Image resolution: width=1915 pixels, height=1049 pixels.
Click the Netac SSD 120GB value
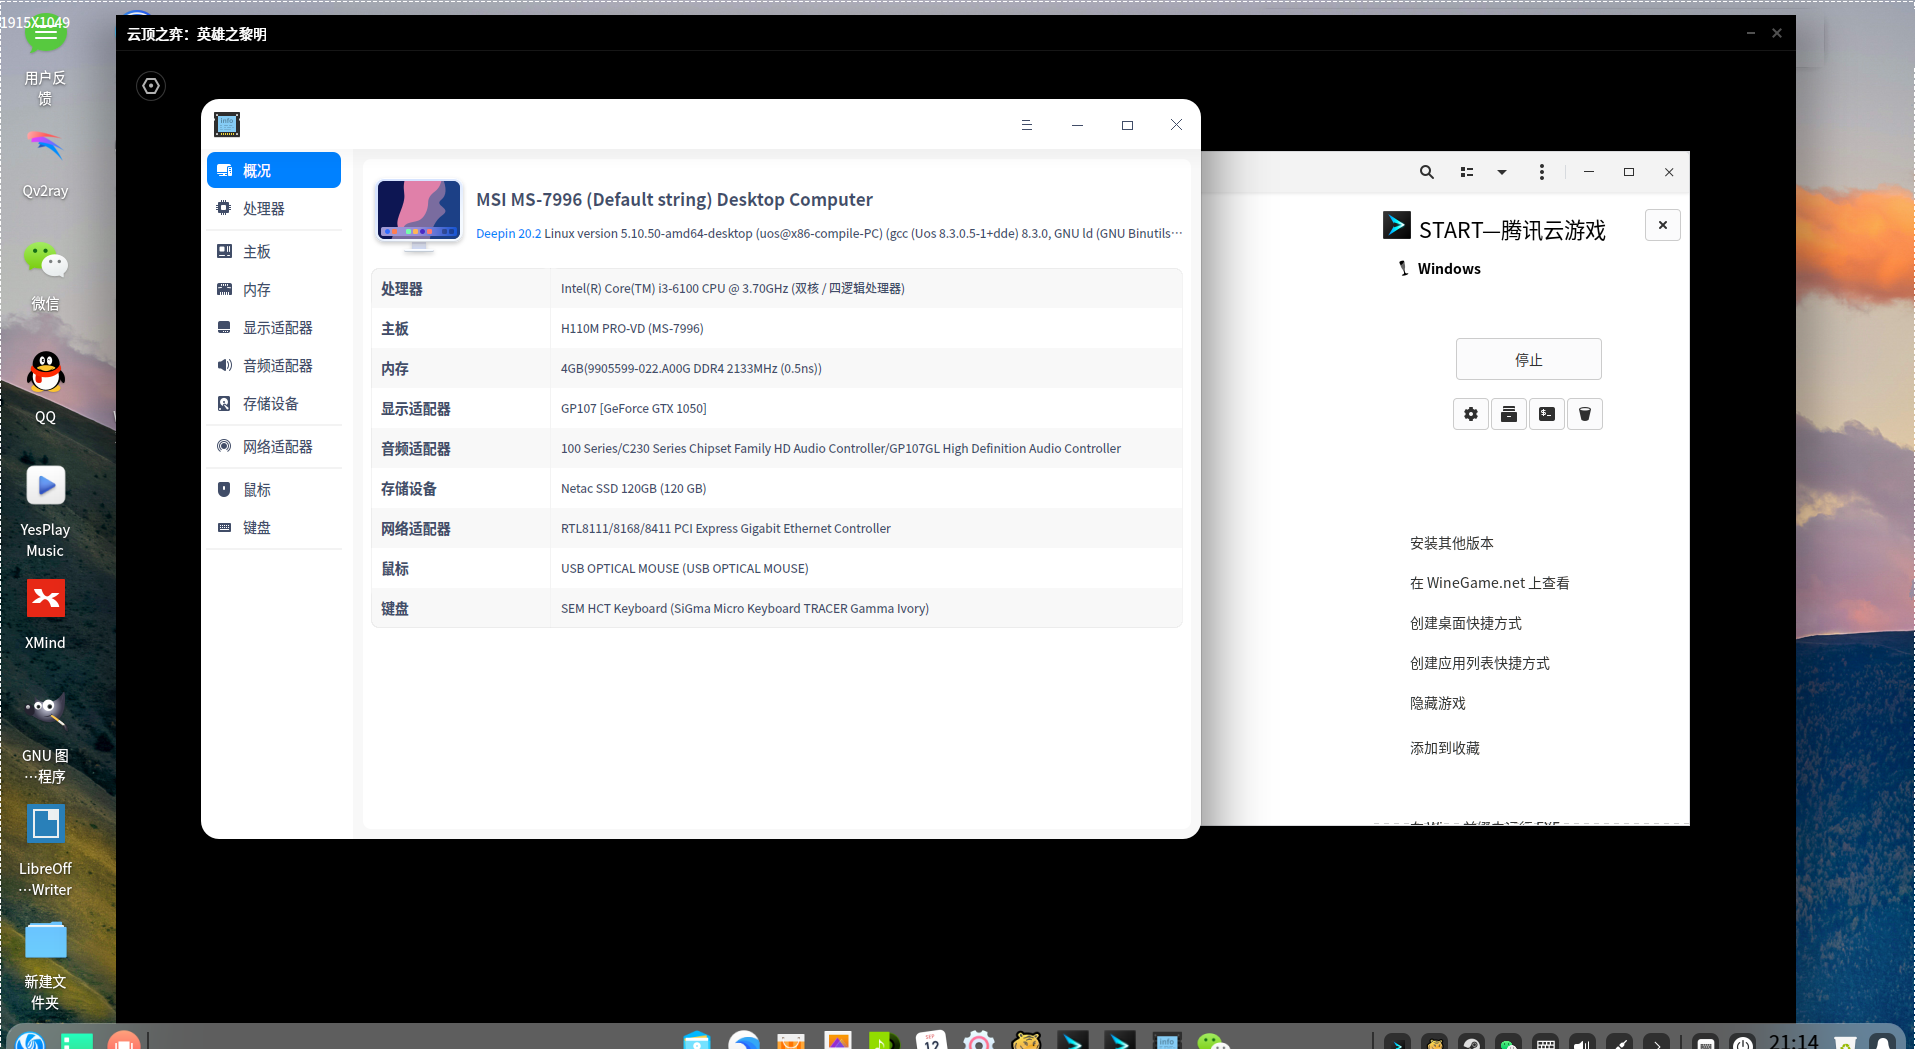tap(633, 488)
